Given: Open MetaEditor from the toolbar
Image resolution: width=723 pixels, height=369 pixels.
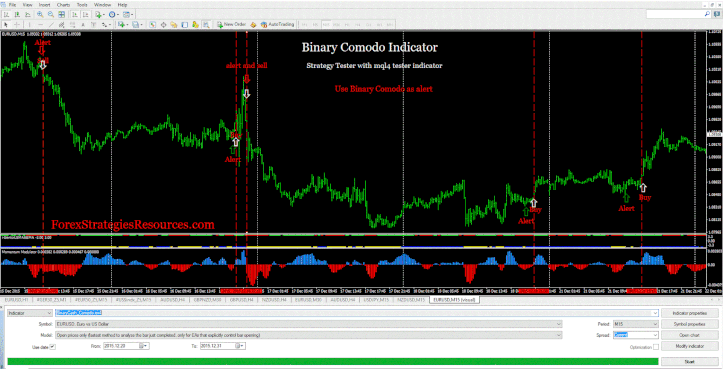Looking at the screenshot, I should click(253, 24).
